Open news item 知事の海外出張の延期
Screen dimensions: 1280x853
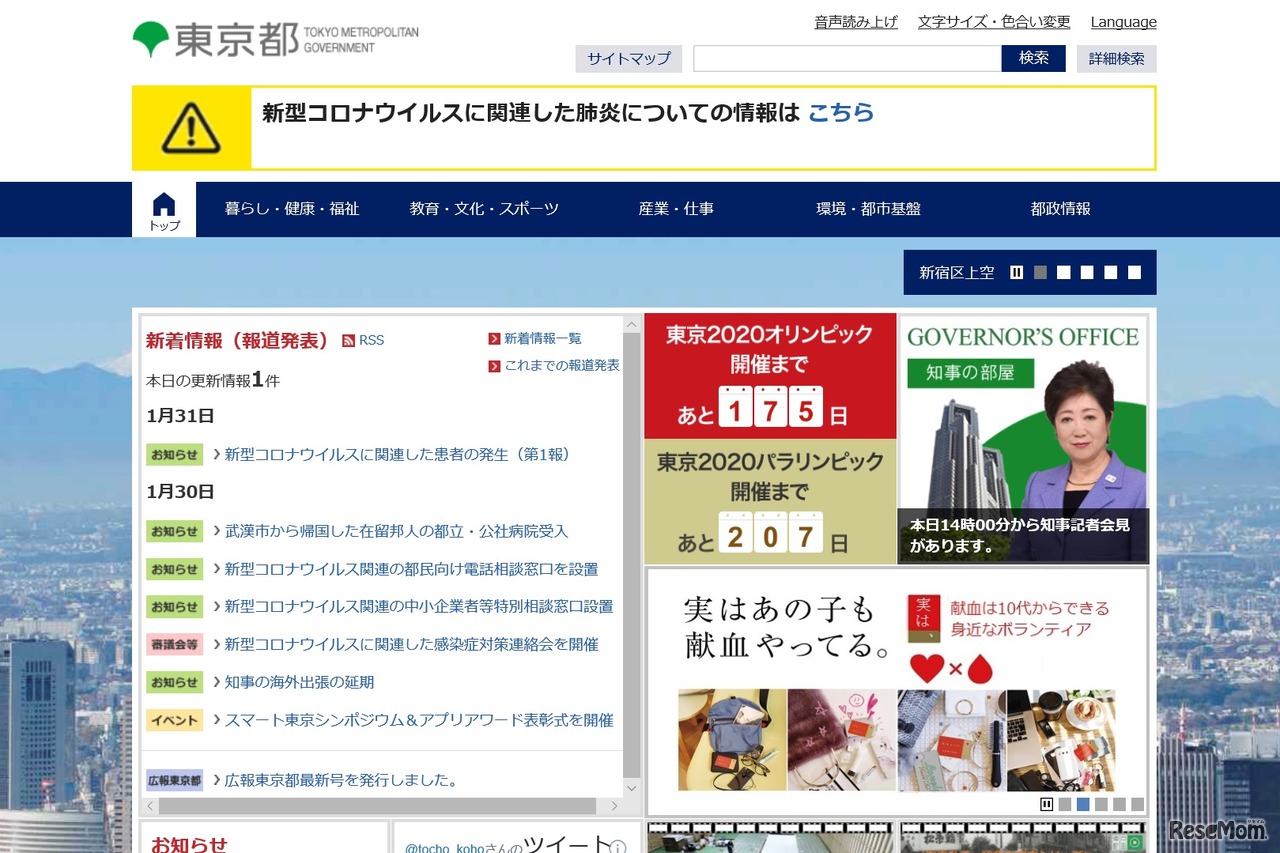pyautogui.click(x=299, y=683)
